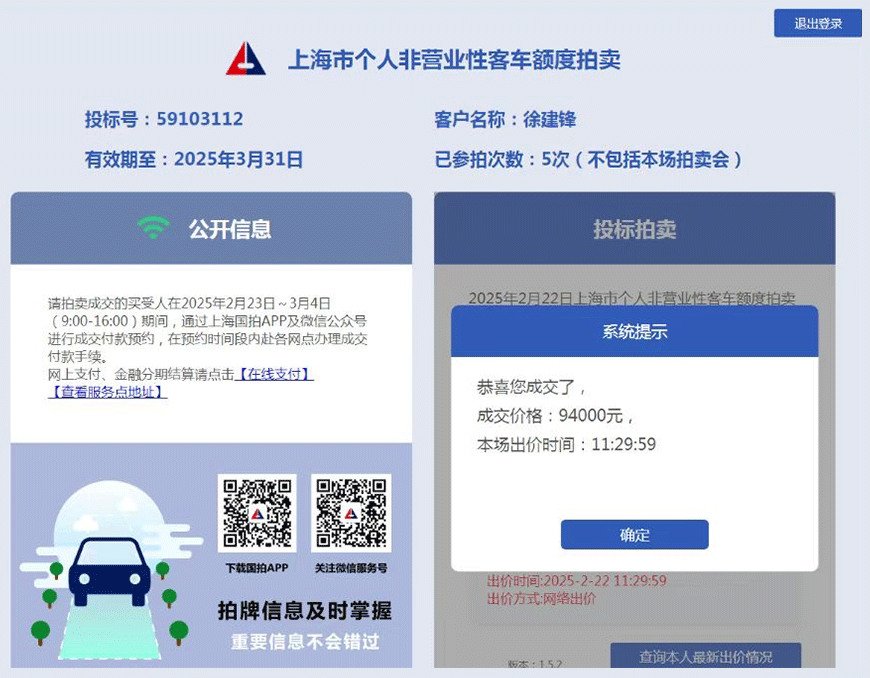Select the 投标拍卖 panel header
870x678 pixels.
(634, 229)
